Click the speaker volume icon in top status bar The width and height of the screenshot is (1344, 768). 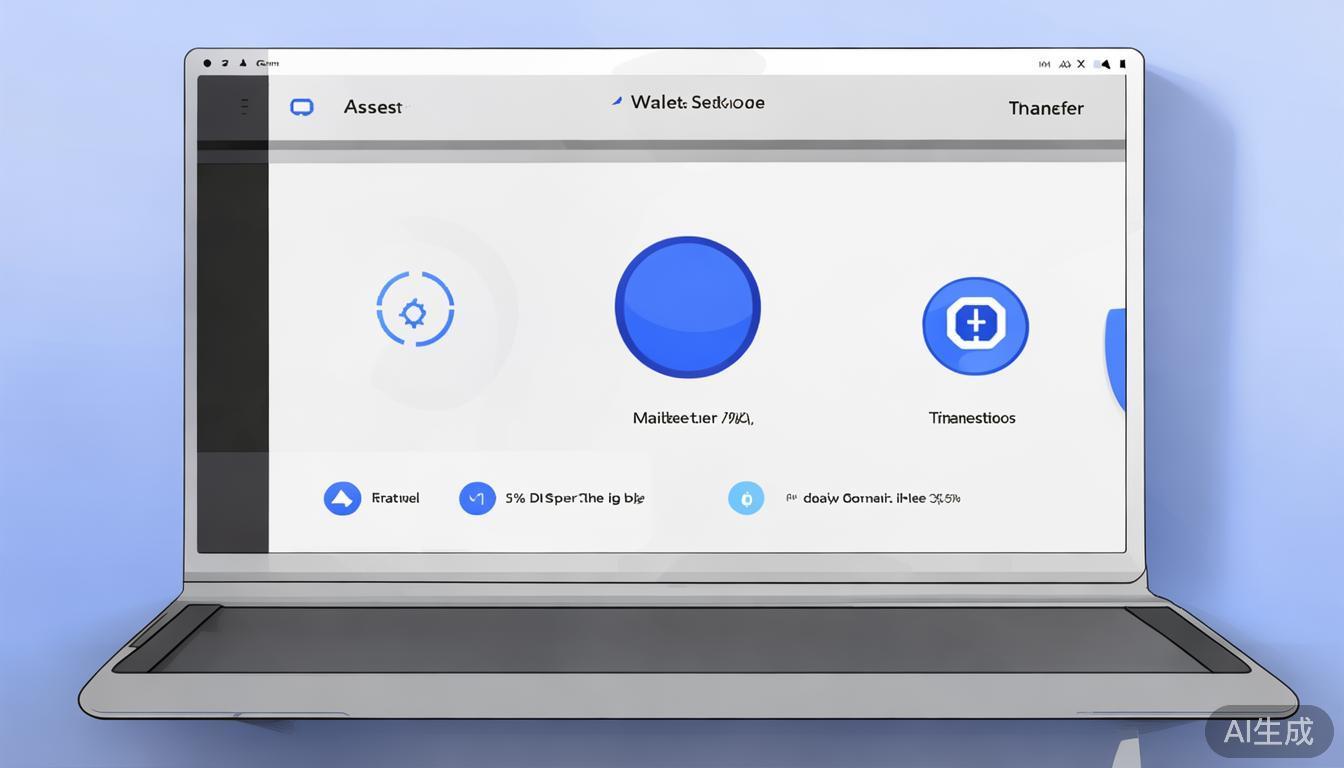click(x=1104, y=64)
